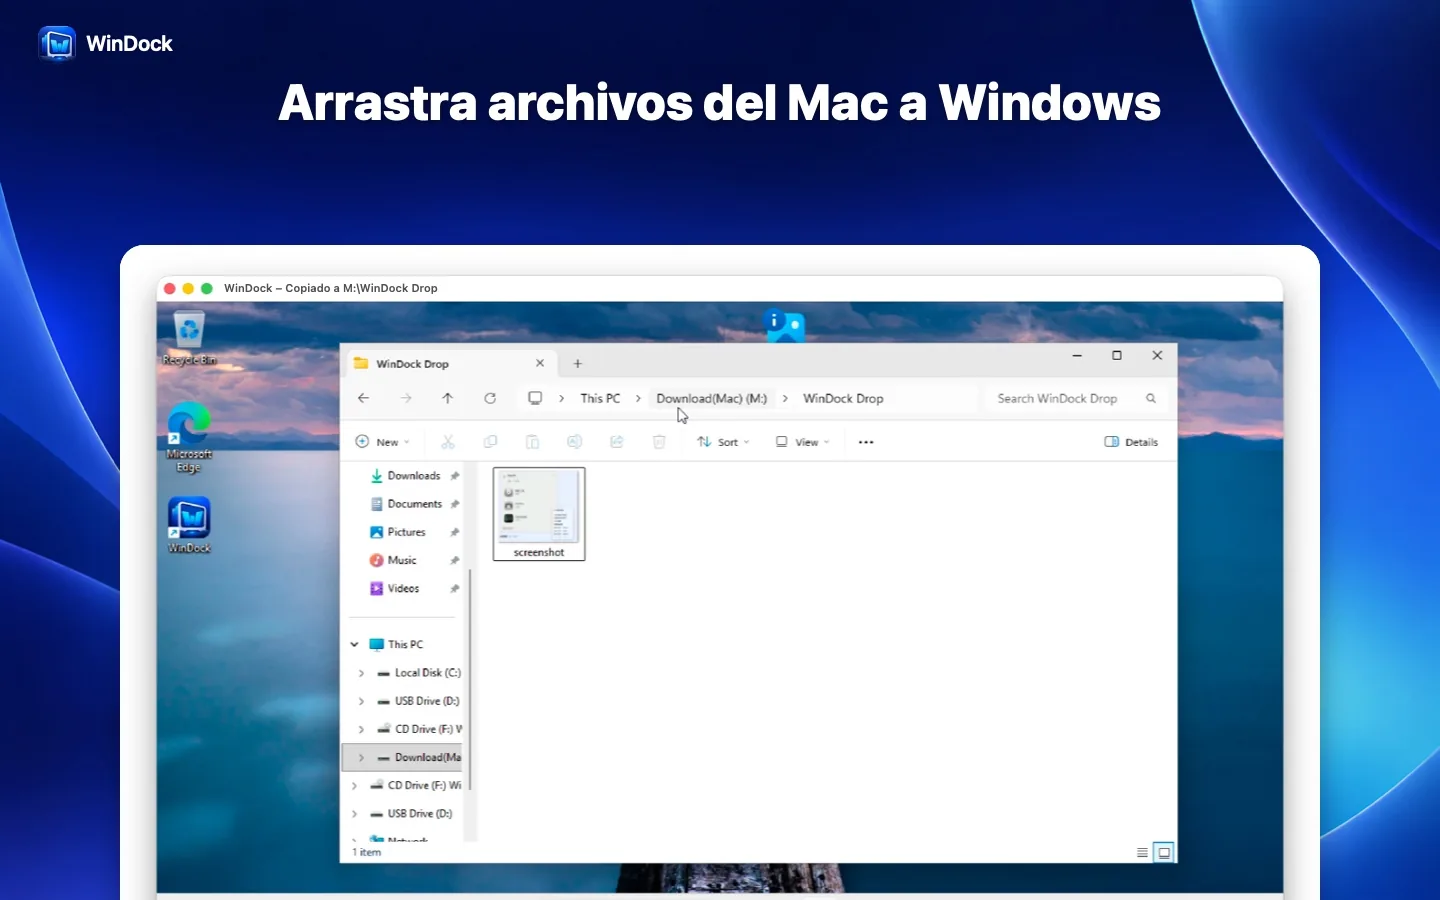Click the Rename toolbar icon
The width and height of the screenshot is (1440, 900).
point(574,442)
